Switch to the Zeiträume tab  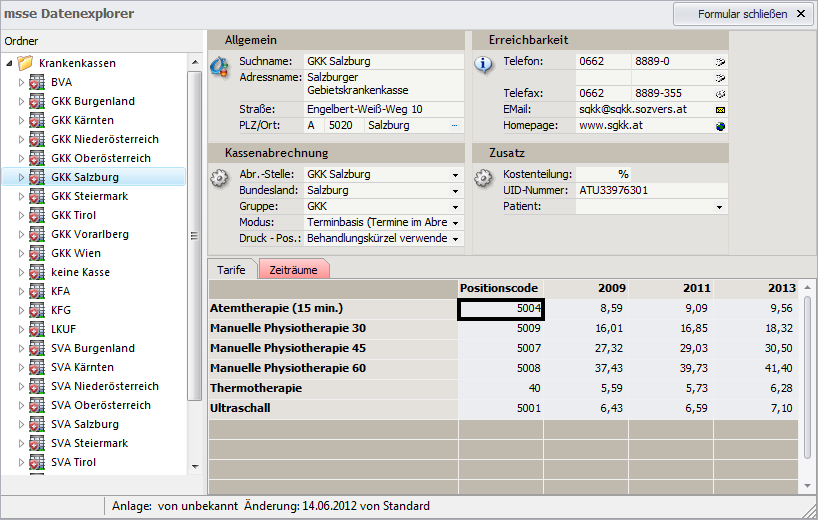(293, 270)
